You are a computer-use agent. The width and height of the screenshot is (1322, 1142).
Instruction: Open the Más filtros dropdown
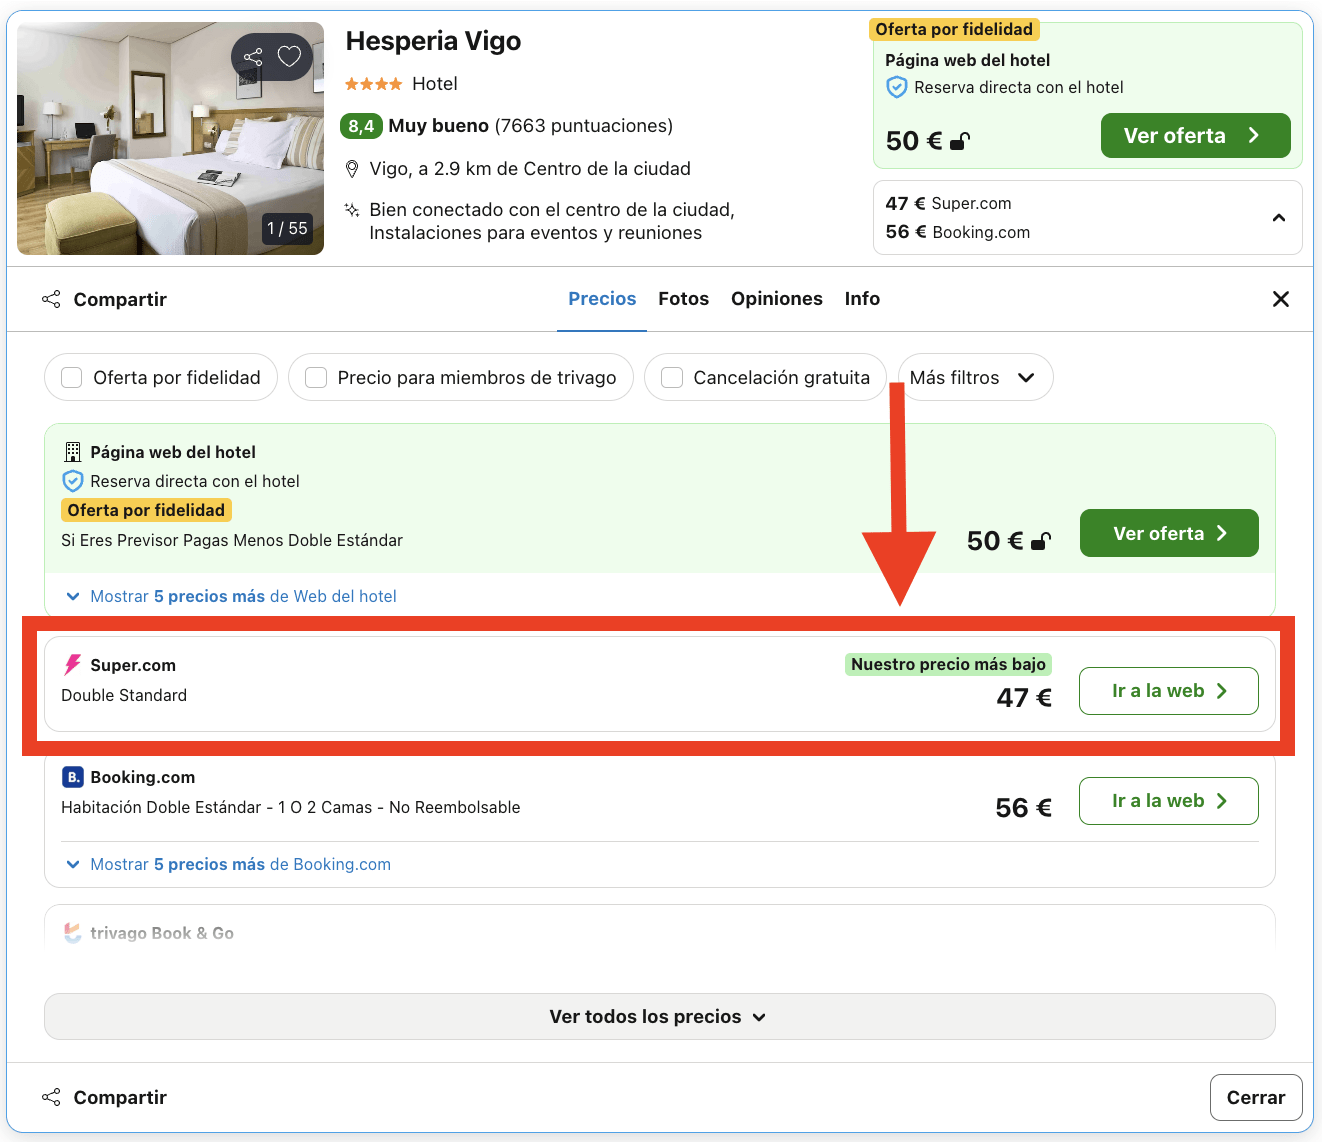click(975, 377)
